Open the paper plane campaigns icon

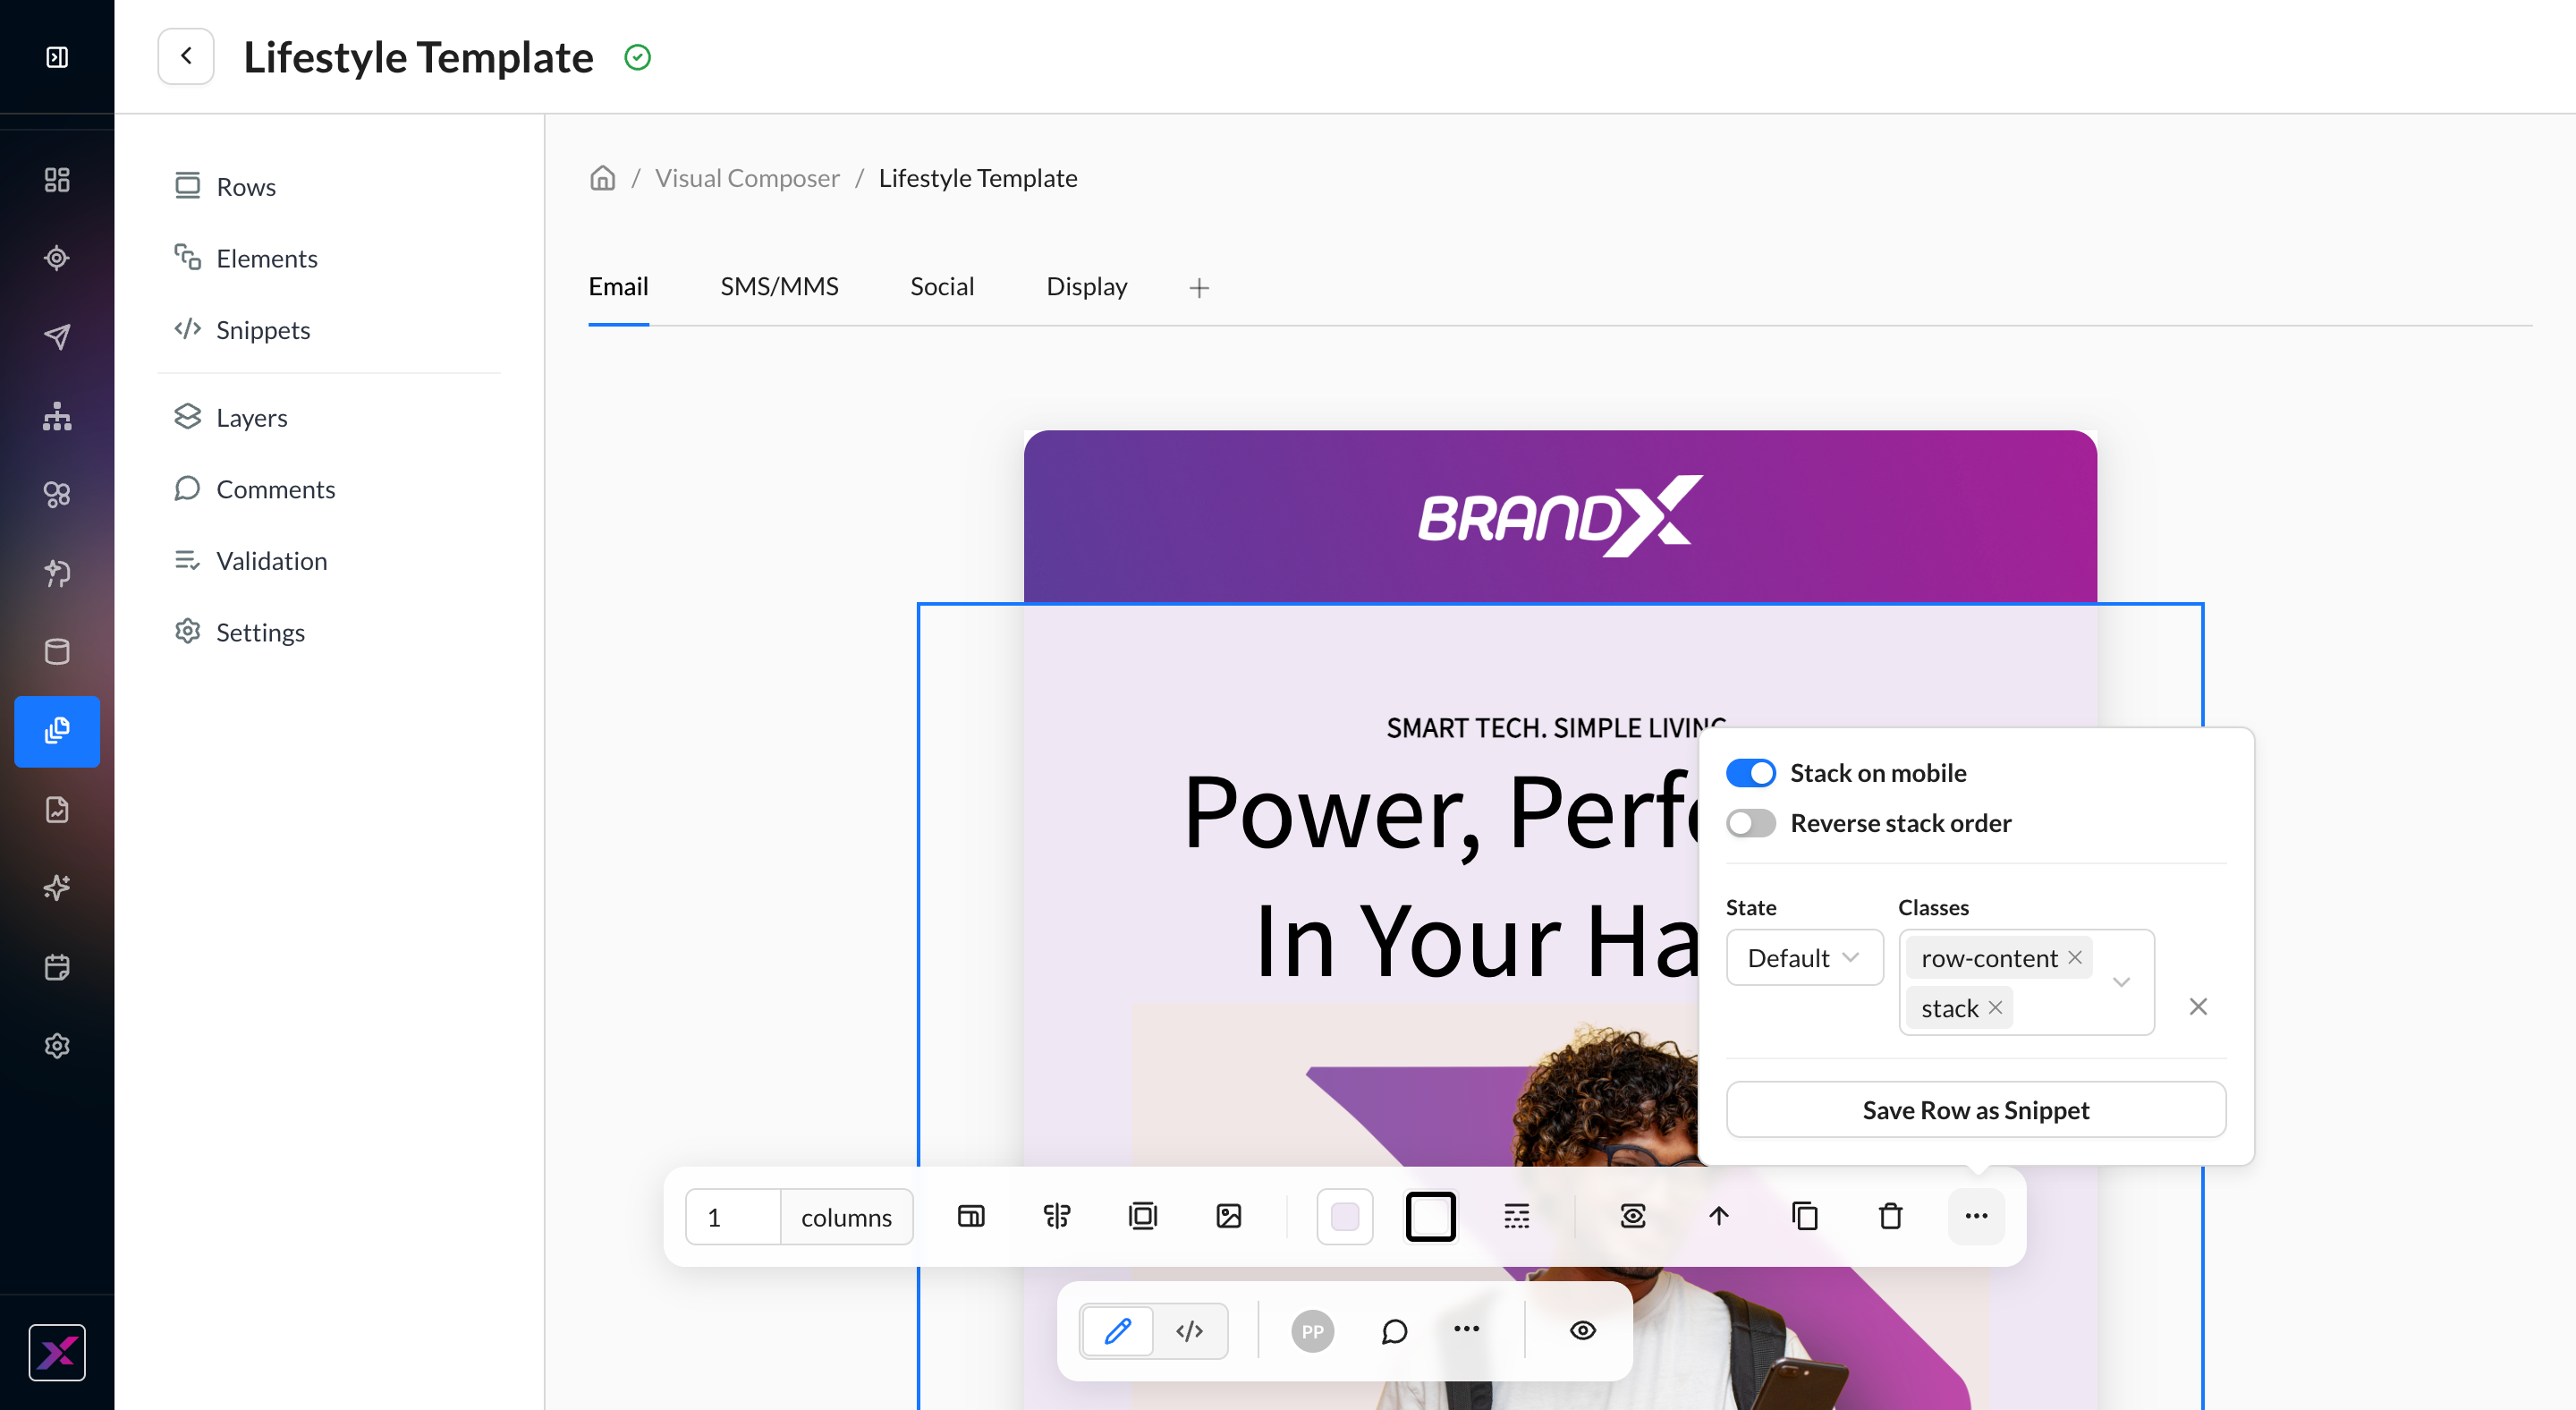[57, 337]
